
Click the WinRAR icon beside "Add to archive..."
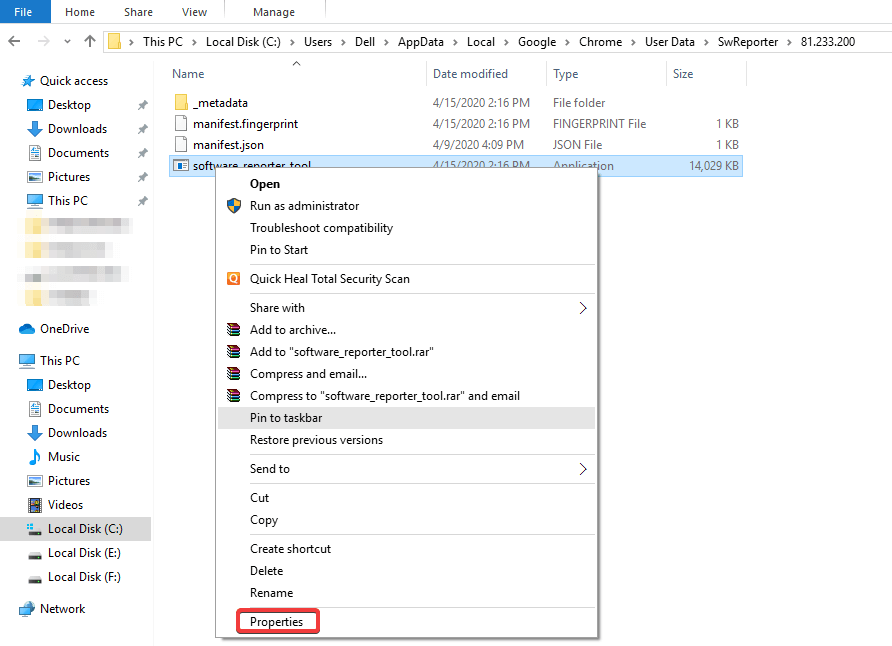(x=233, y=330)
